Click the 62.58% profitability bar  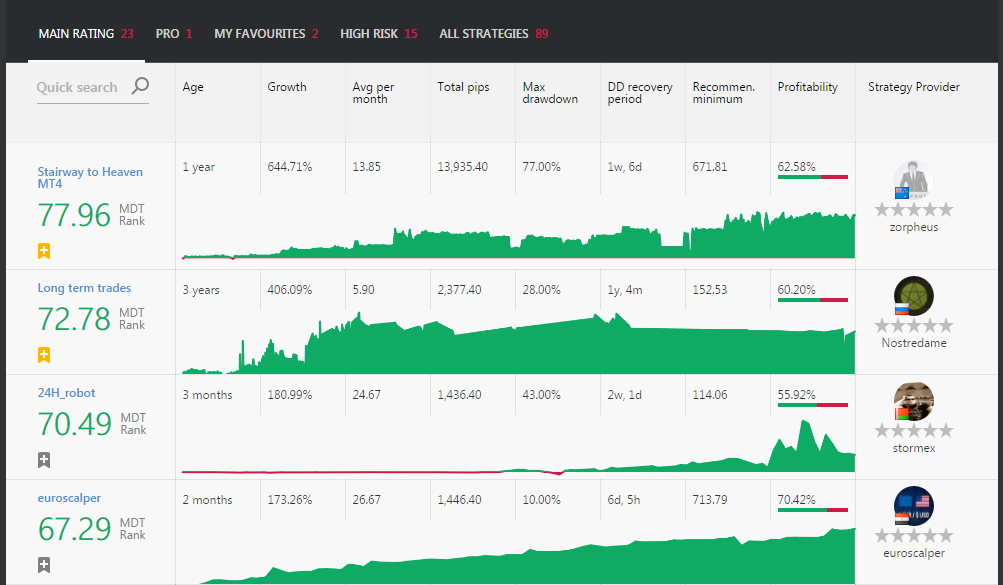point(812,177)
